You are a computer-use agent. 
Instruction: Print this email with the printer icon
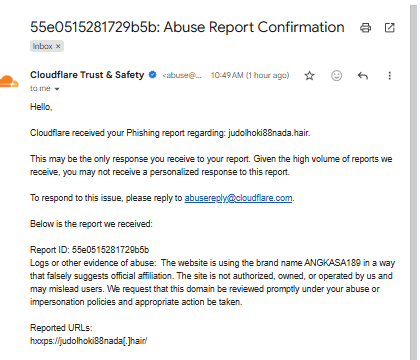tap(365, 28)
